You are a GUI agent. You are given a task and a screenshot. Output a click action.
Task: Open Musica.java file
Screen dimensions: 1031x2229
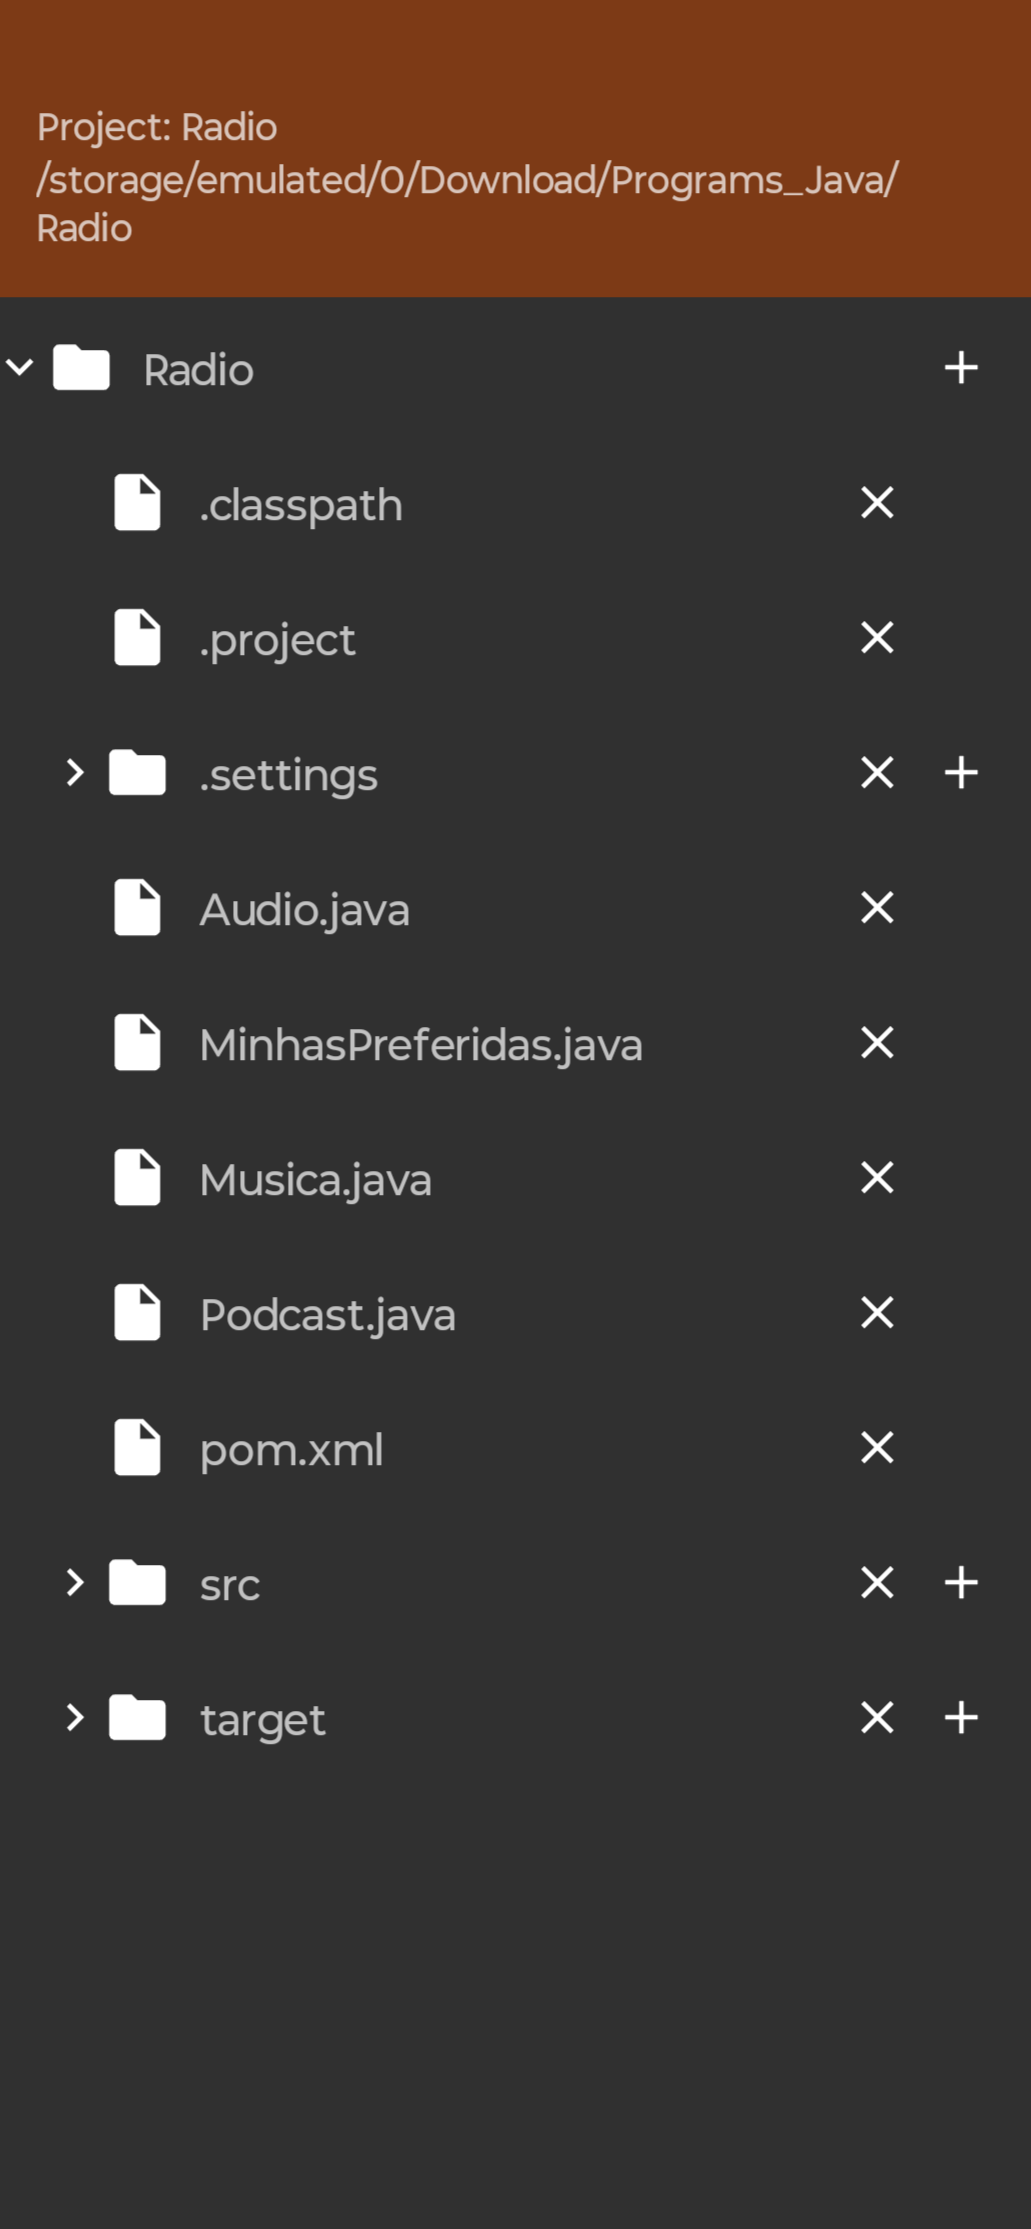click(x=315, y=1180)
